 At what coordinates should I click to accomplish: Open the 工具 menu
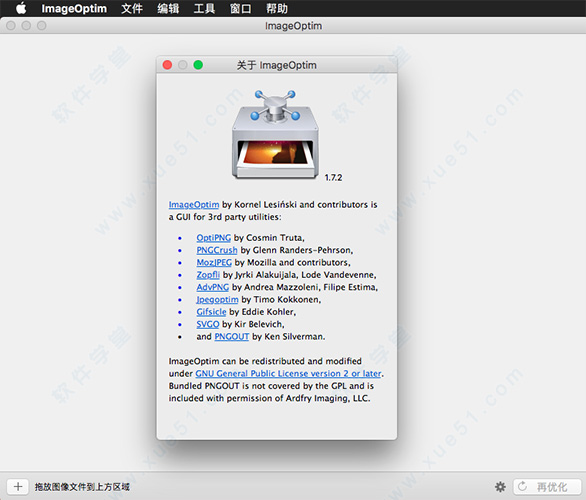pyautogui.click(x=204, y=8)
